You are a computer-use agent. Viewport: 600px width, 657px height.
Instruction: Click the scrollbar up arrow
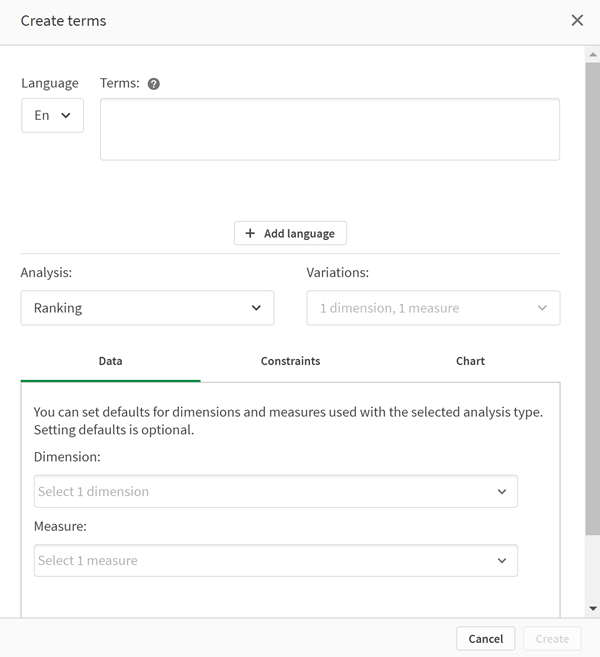click(592, 54)
